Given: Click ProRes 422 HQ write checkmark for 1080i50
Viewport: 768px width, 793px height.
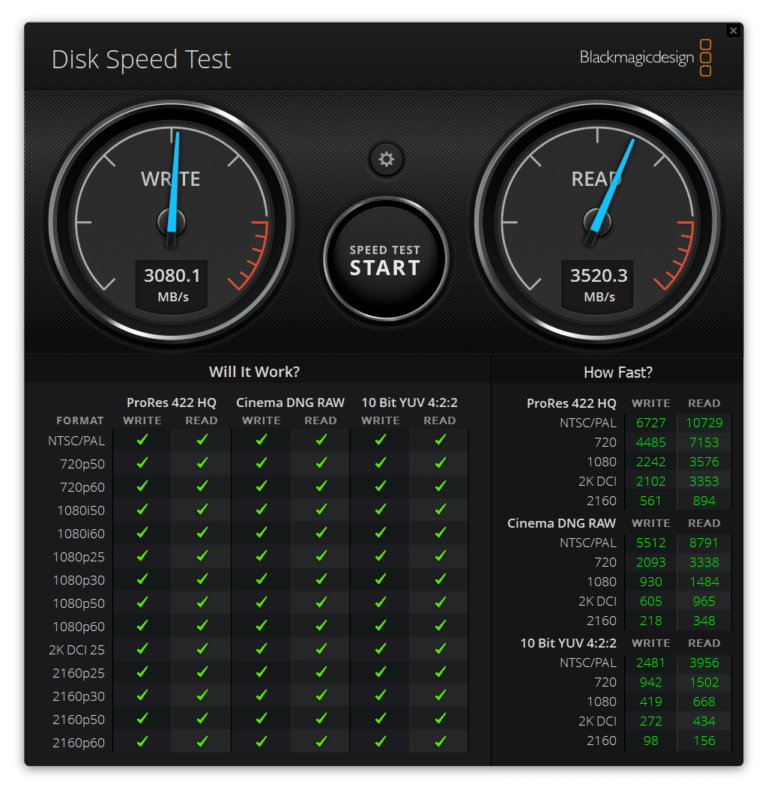Looking at the screenshot, I should click(143, 509).
